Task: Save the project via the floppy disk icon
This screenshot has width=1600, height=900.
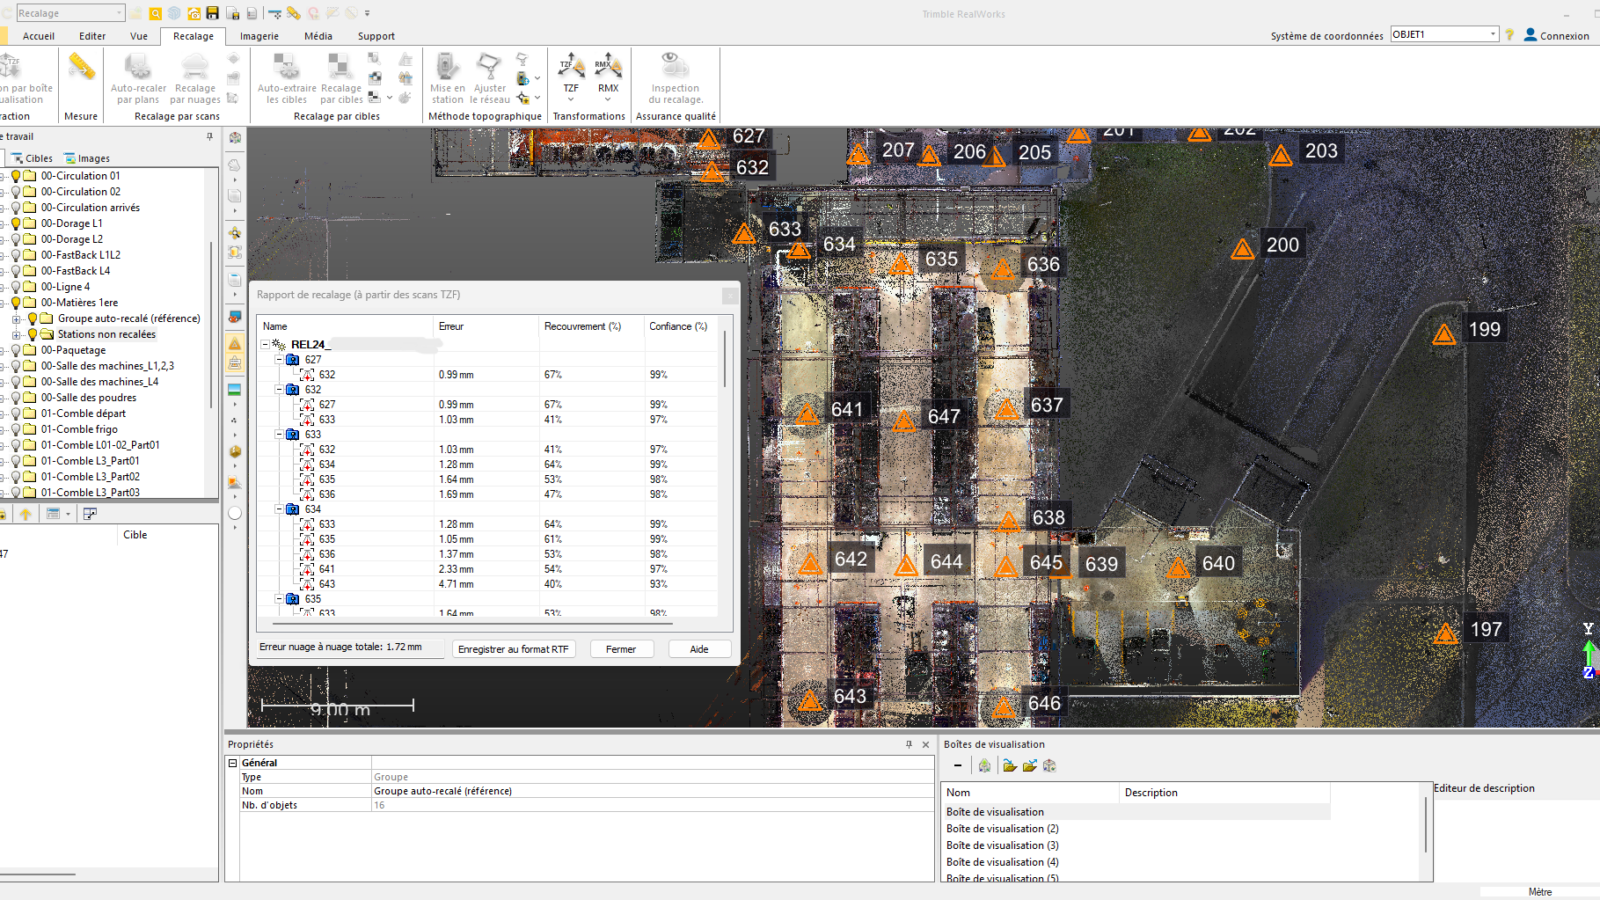Action: 212,13
